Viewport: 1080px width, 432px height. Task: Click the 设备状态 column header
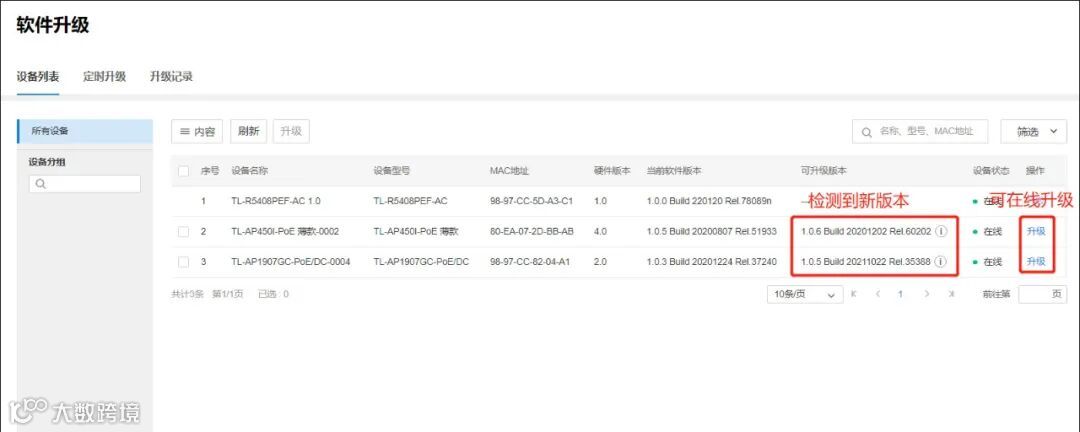coord(991,171)
